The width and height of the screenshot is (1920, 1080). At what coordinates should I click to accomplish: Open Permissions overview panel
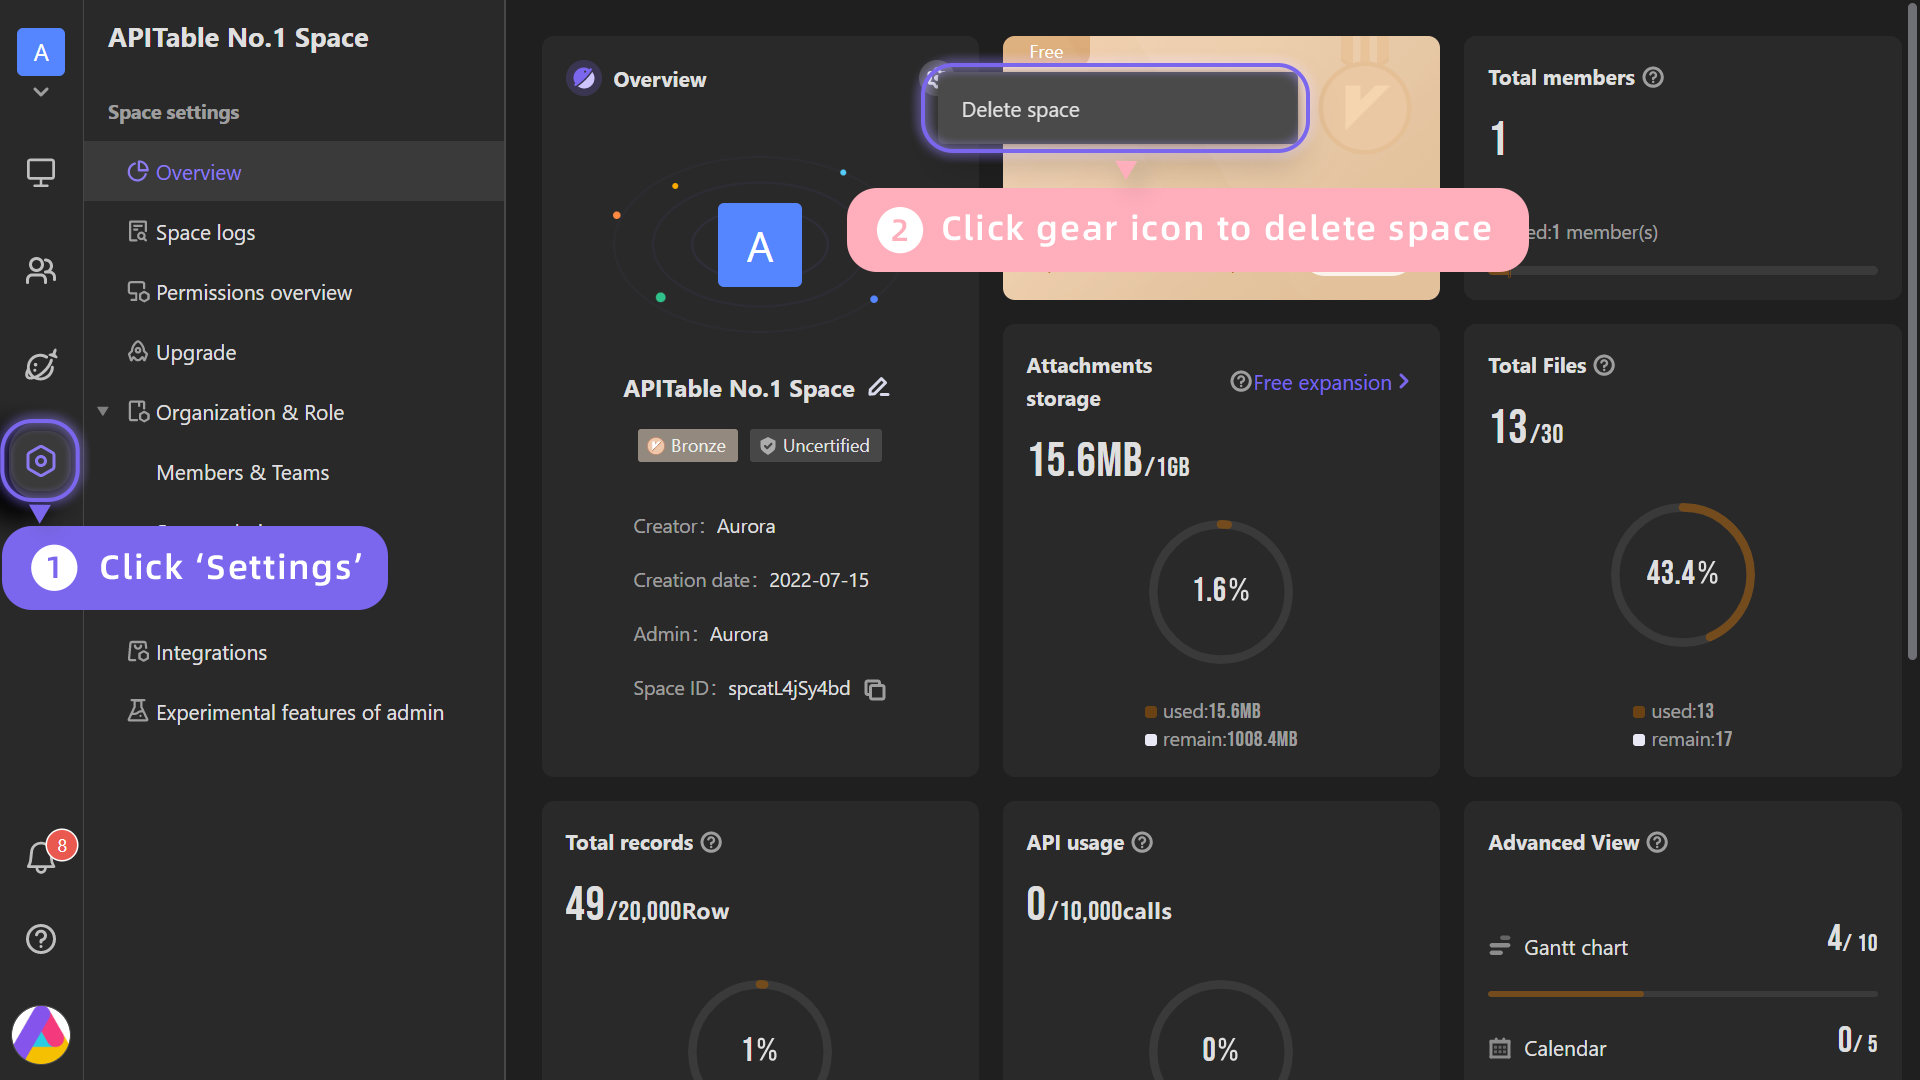(253, 291)
